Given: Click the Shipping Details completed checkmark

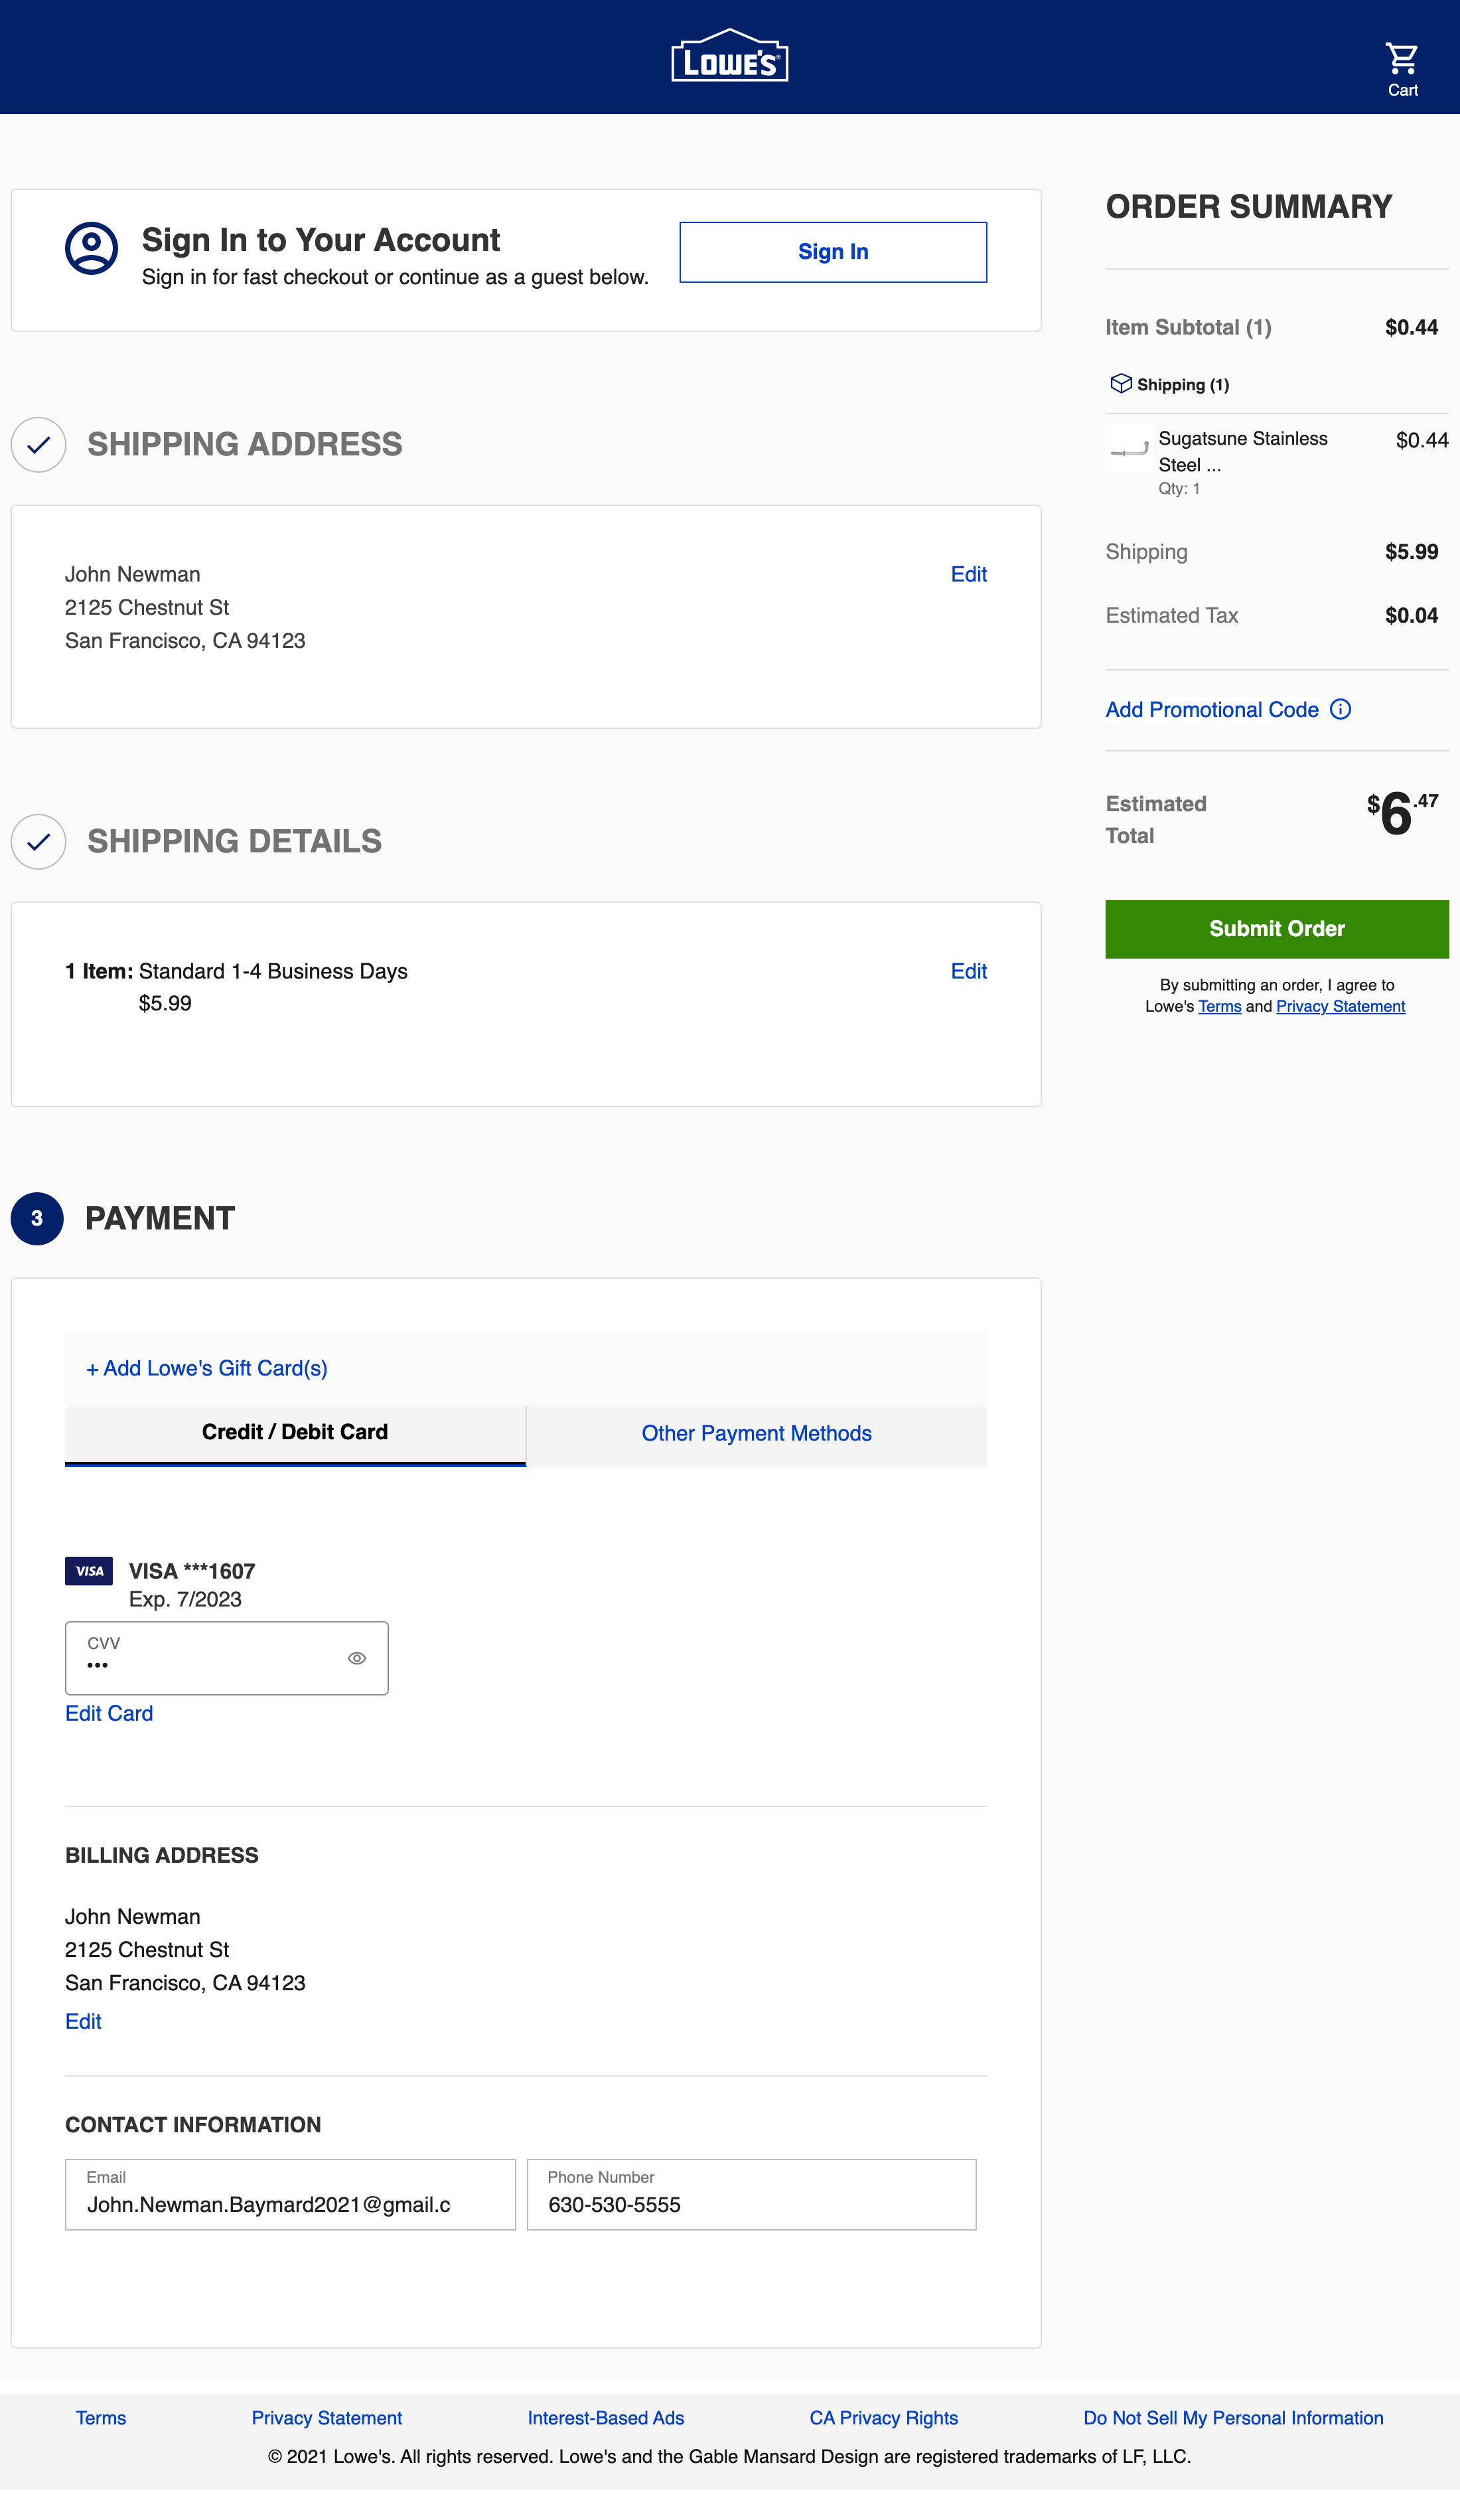Looking at the screenshot, I should tap(38, 842).
